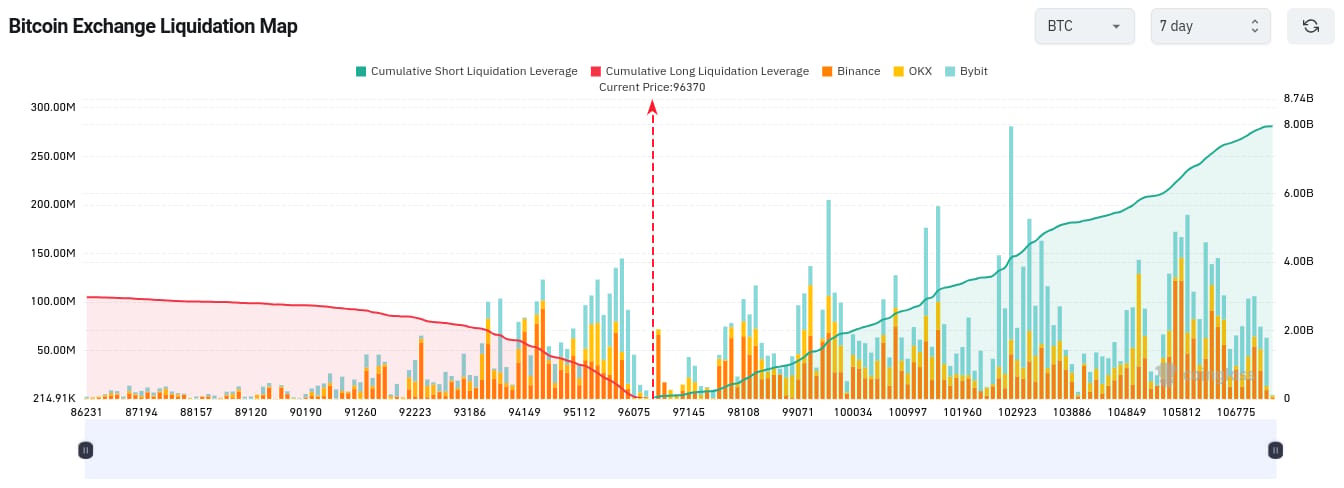Click the Current Price:96370 label
The width and height of the screenshot is (1344, 488).
coord(652,87)
